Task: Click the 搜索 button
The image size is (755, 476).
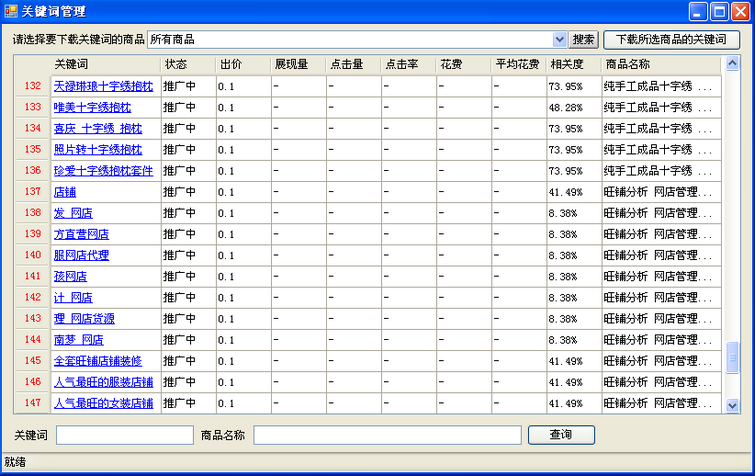Action: (x=584, y=39)
